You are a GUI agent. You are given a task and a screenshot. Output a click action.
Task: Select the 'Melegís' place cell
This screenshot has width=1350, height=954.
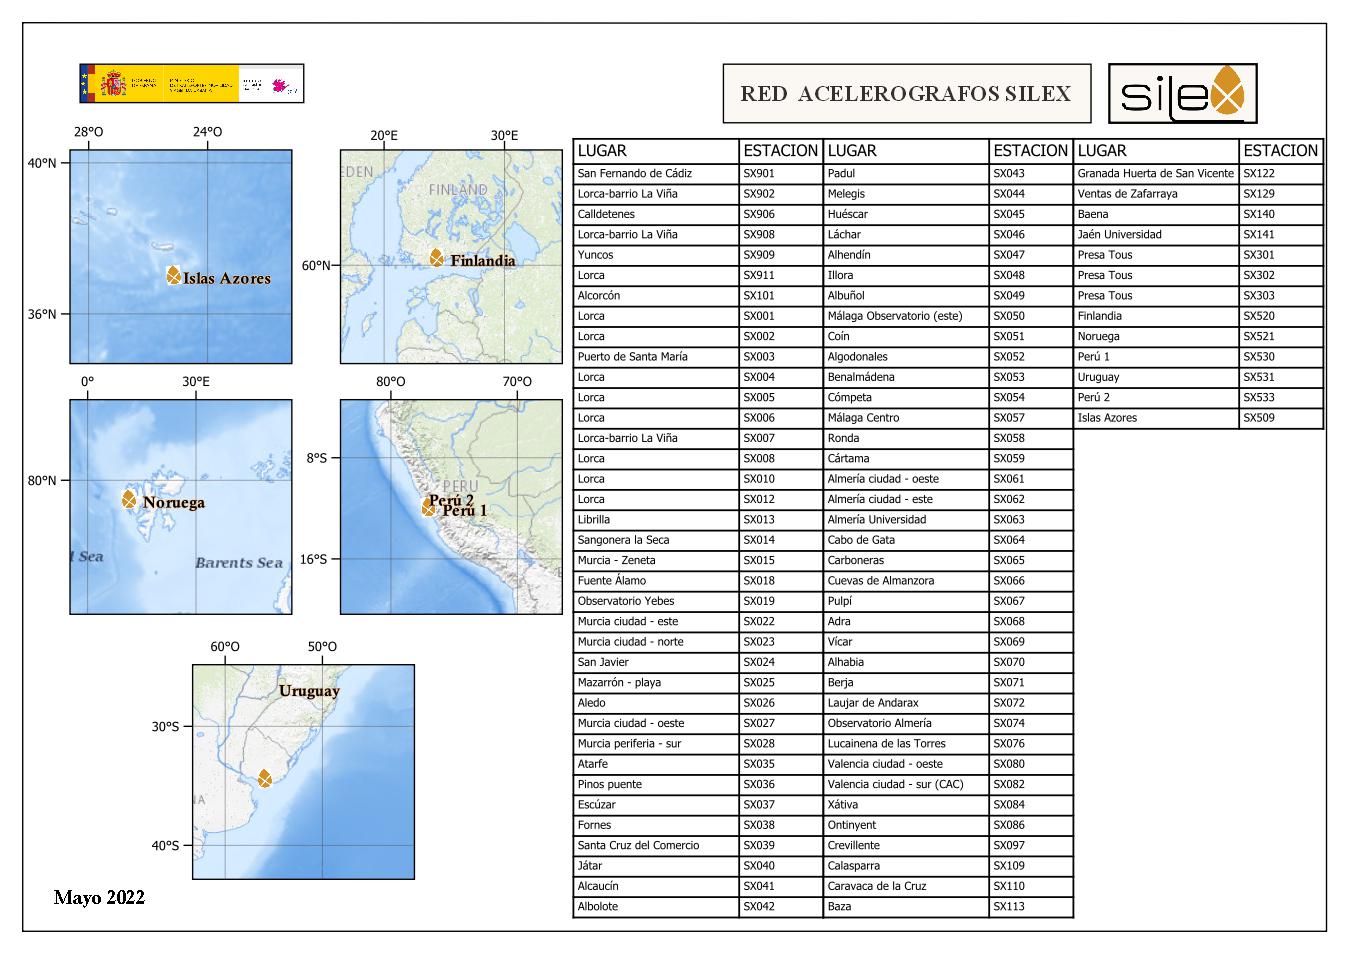pos(906,194)
